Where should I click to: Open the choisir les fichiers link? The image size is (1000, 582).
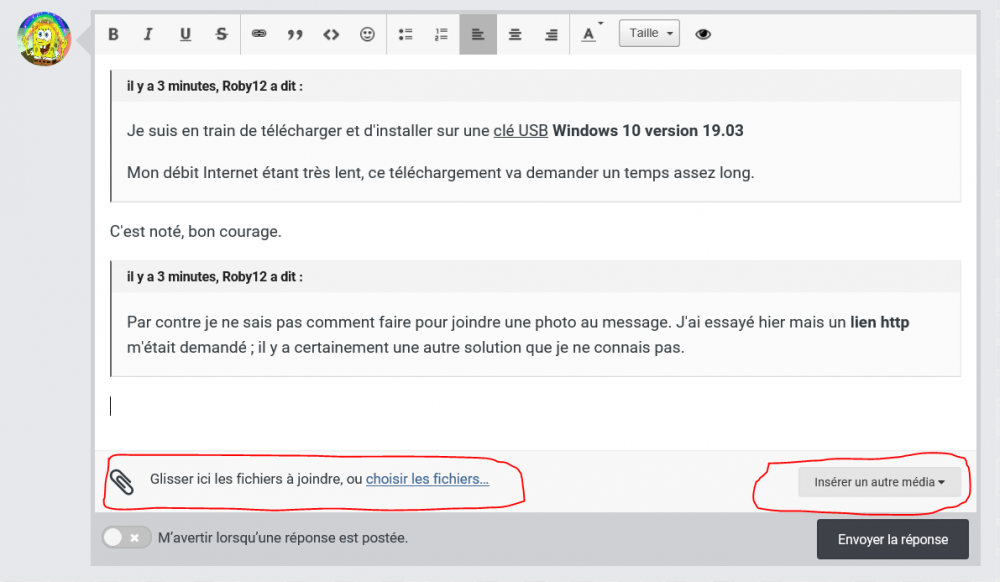coord(427,479)
